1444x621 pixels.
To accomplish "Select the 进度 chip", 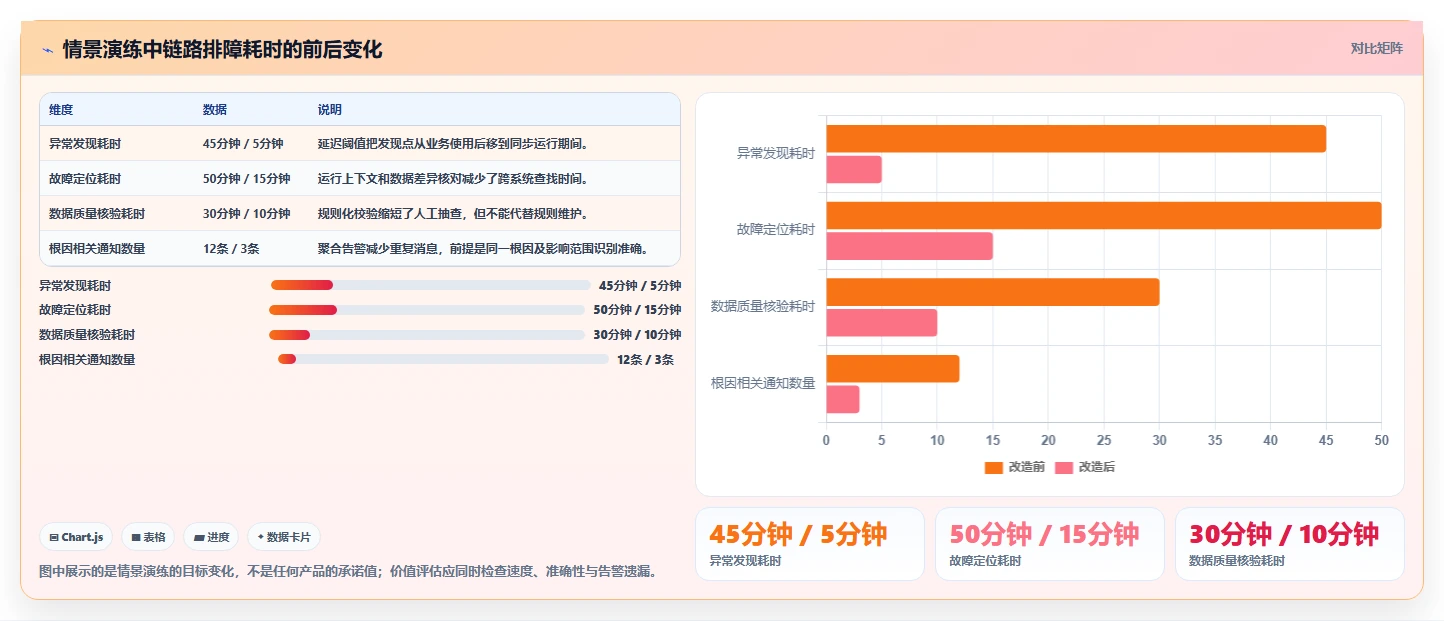I will click(x=211, y=537).
